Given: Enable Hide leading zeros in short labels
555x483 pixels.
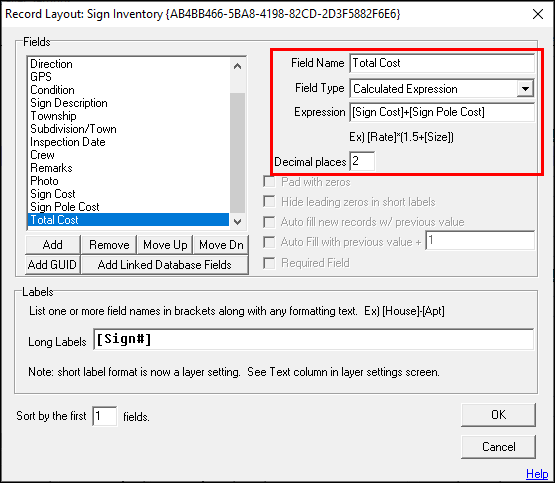Looking at the screenshot, I should 269,202.
